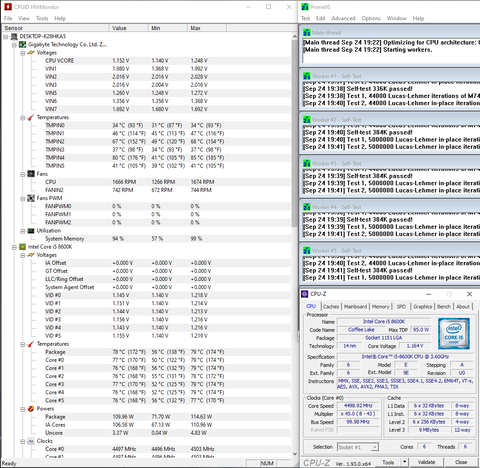
Task: Switch to the About tab in CPU-Z
Action: click(x=463, y=306)
